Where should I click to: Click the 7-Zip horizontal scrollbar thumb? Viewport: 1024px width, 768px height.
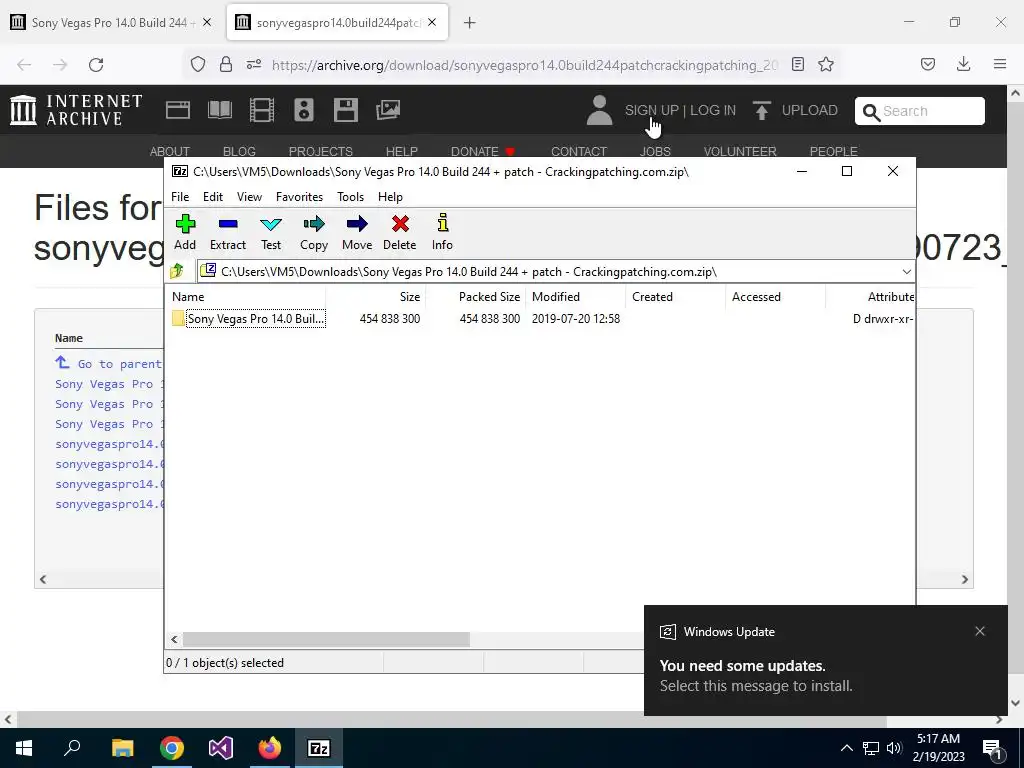coord(326,639)
